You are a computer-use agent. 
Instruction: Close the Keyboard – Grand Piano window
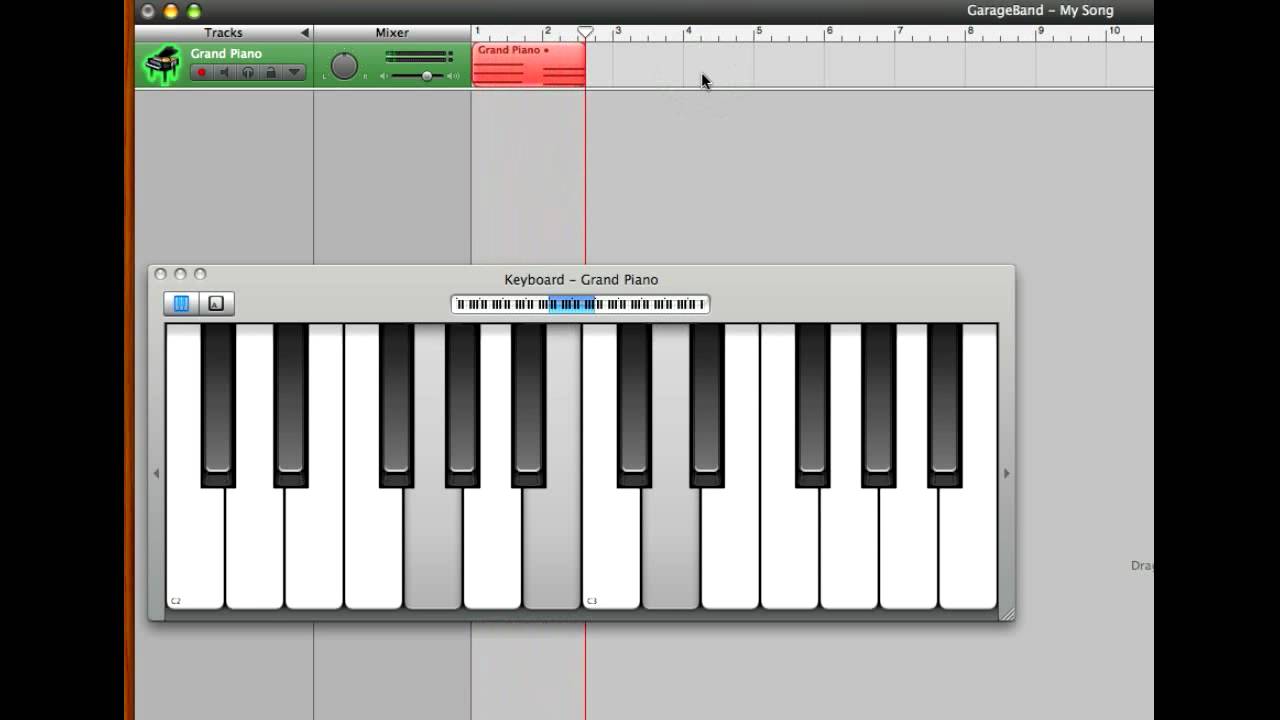160,274
